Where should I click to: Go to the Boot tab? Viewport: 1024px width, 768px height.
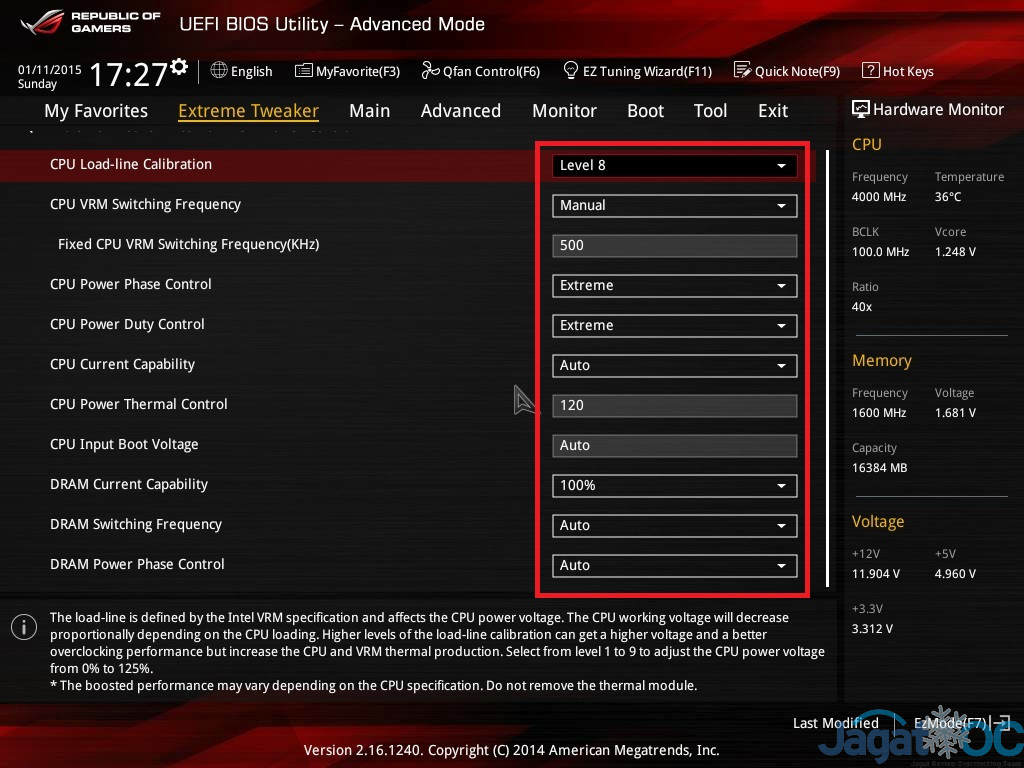645,111
